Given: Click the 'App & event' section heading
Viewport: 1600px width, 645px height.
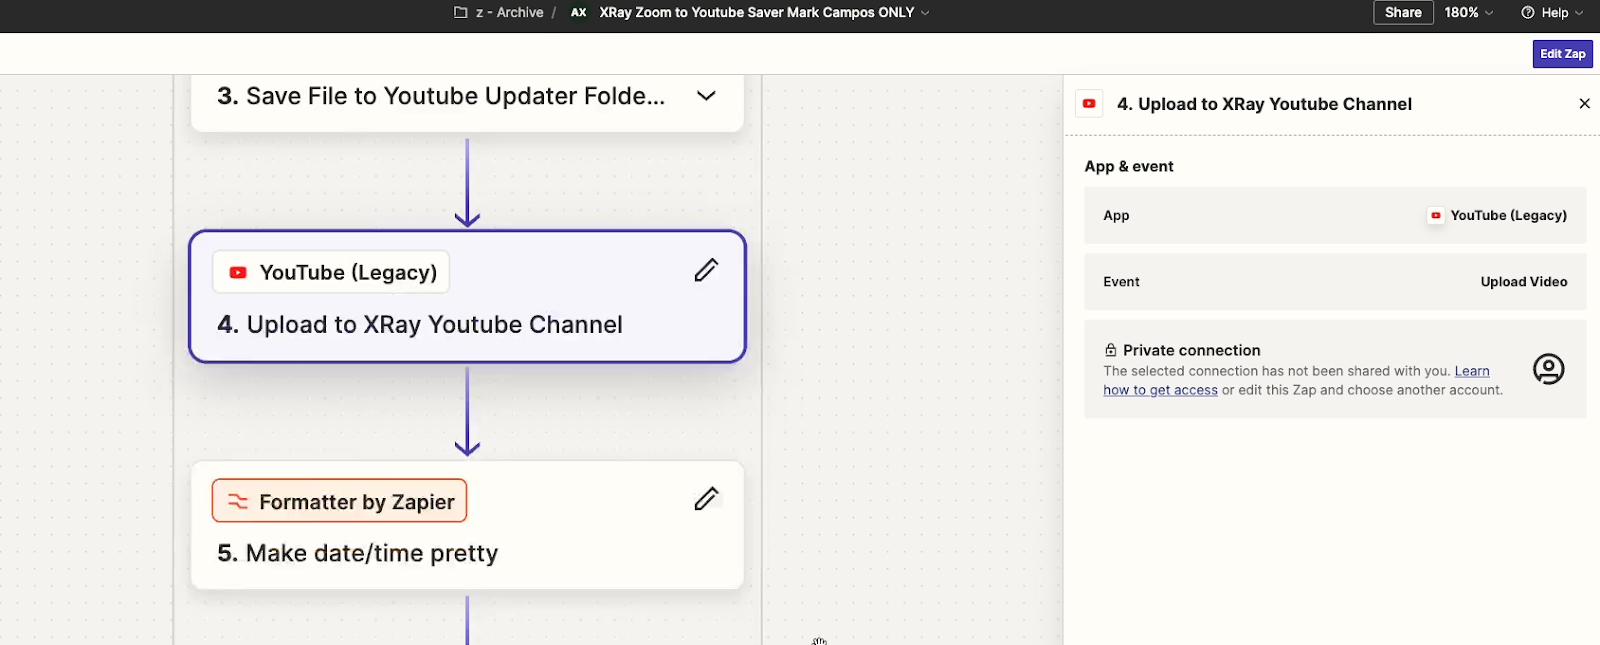Looking at the screenshot, I should coord(1129,166).
